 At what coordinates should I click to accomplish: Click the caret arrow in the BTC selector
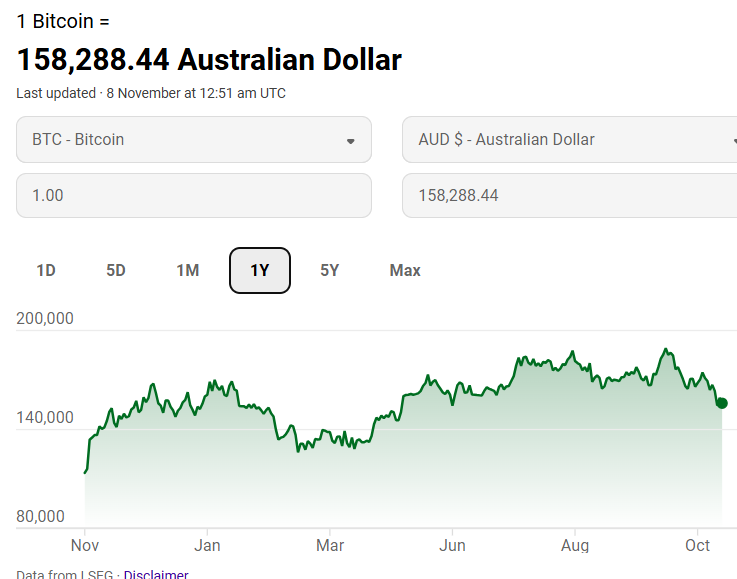[350, 141]
